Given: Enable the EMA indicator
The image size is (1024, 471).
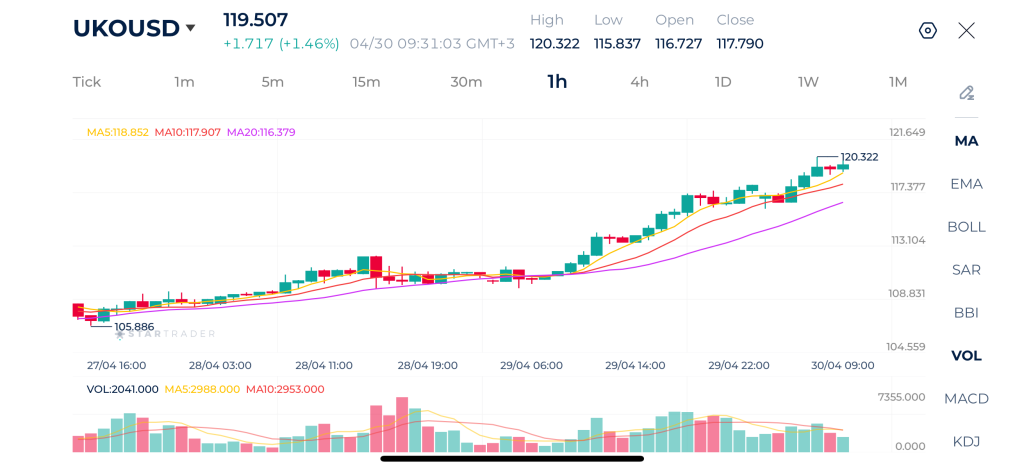Looking at the screenshot, I should click(x=966, y=184).
